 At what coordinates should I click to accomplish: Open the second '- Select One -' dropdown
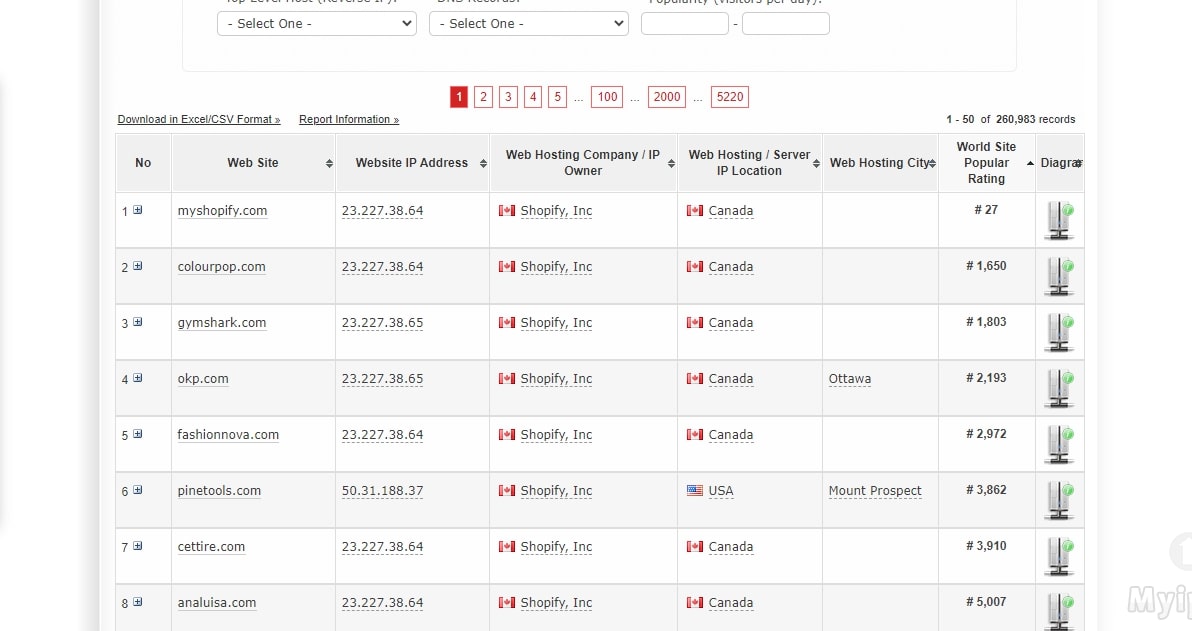528,23
